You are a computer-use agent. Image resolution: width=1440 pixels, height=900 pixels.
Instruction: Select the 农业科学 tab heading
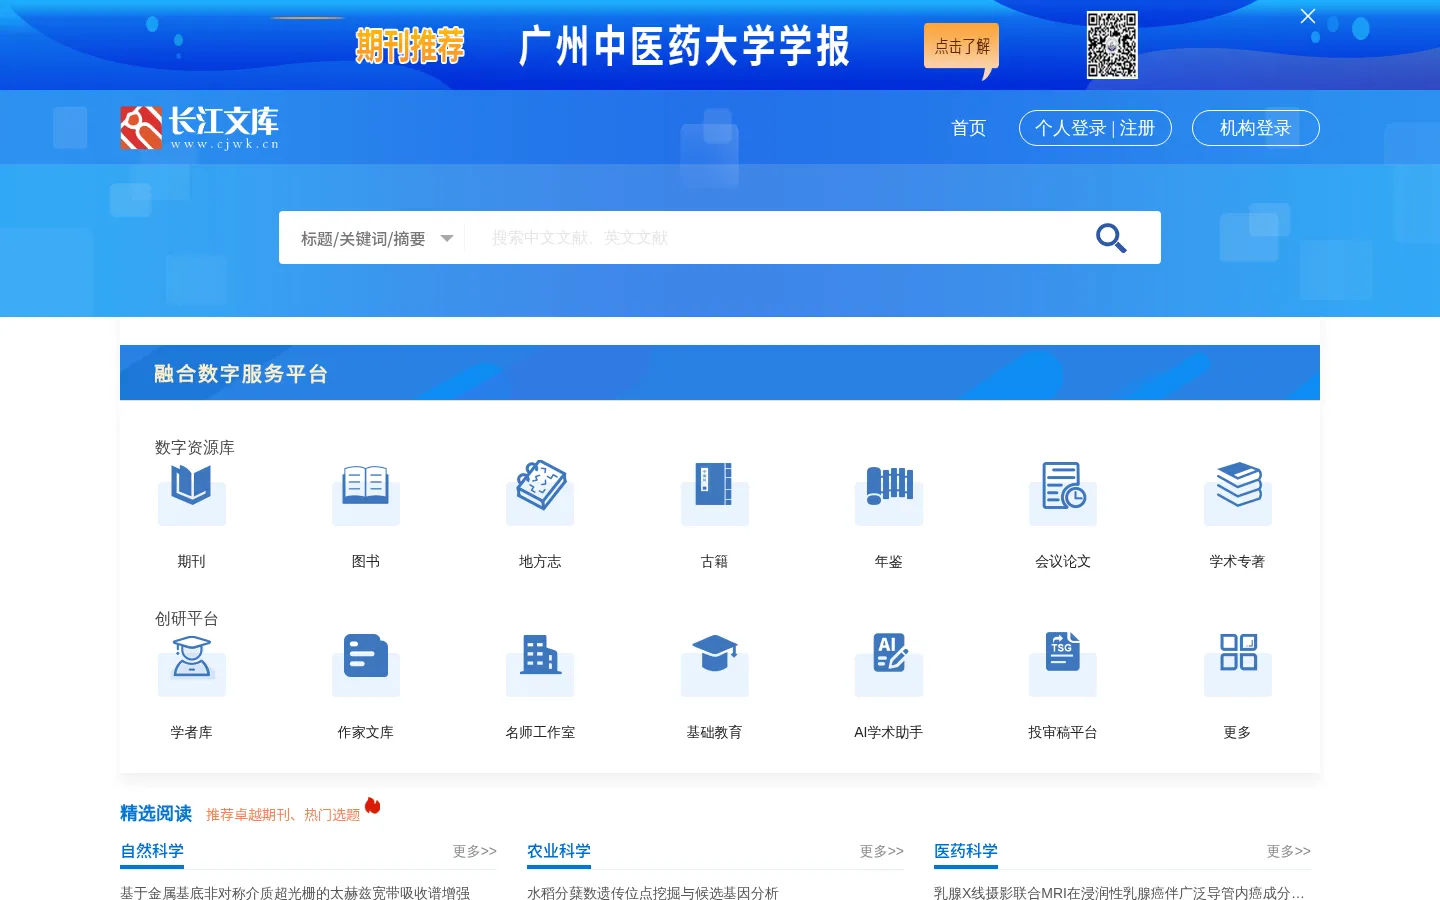(x=559, y=851)
